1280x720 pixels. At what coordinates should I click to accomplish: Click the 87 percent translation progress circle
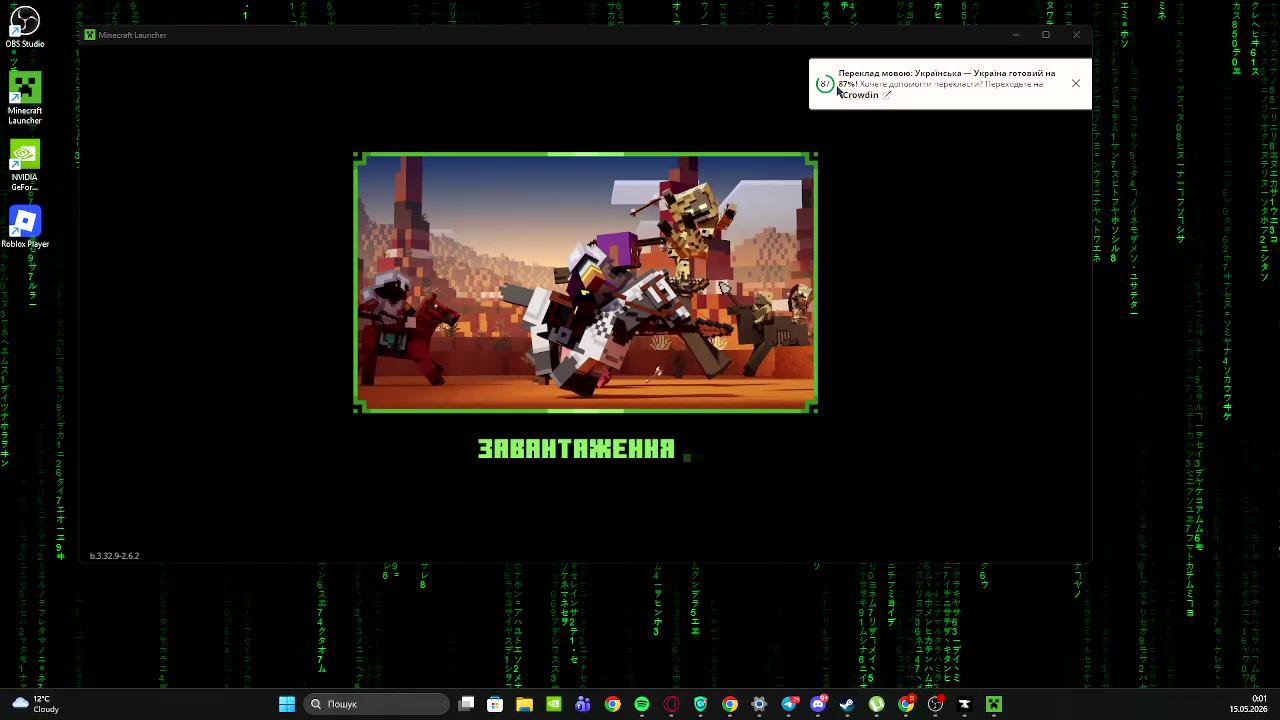coord(824,84)
